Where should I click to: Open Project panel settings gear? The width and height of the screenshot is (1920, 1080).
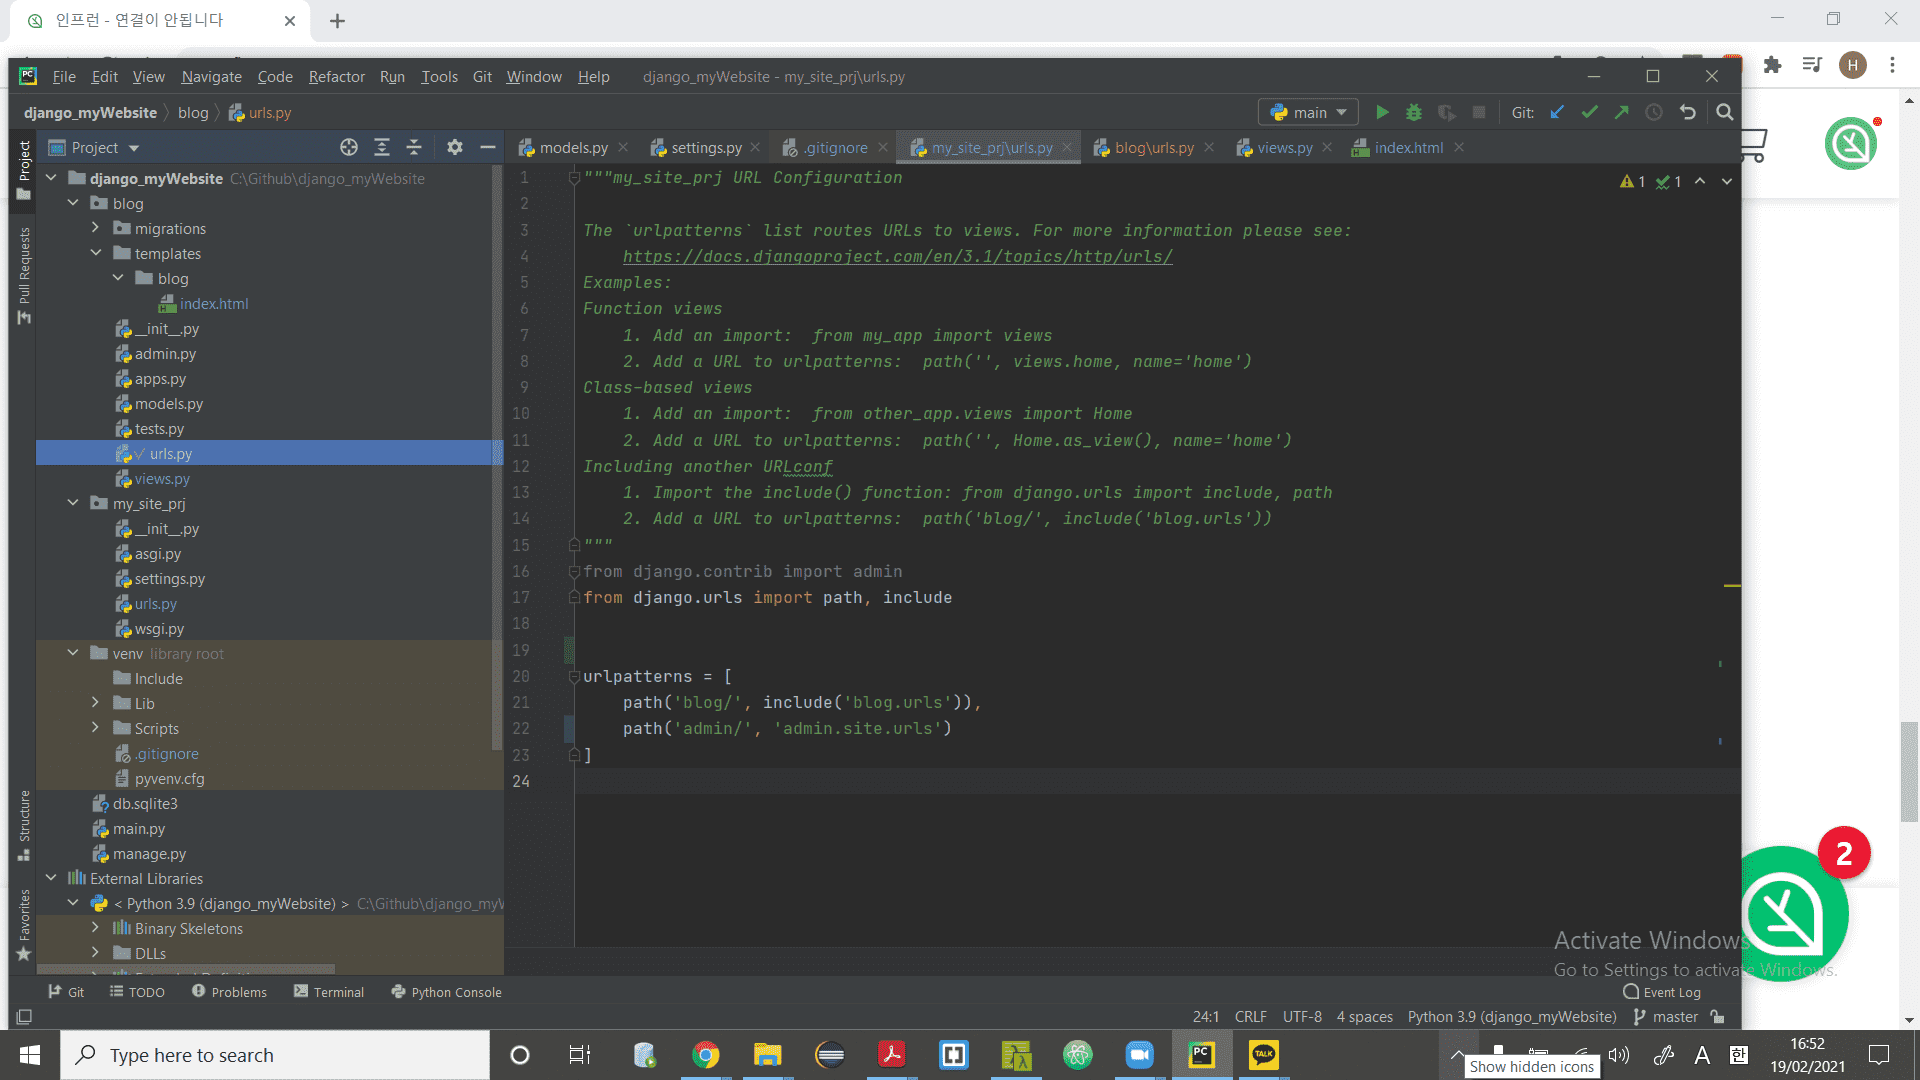click(455, 148)
